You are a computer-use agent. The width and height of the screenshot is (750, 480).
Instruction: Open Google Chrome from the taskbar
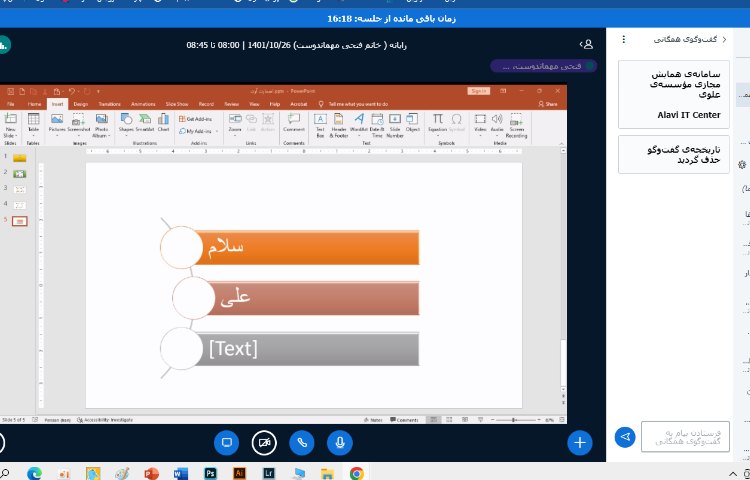coord(356,472)
